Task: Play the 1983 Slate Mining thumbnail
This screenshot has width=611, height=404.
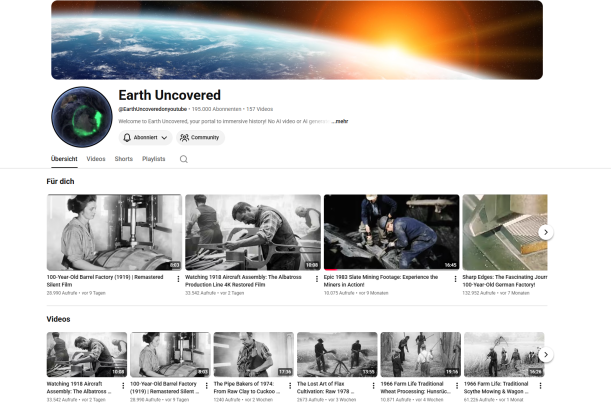Action: (392, 232)
